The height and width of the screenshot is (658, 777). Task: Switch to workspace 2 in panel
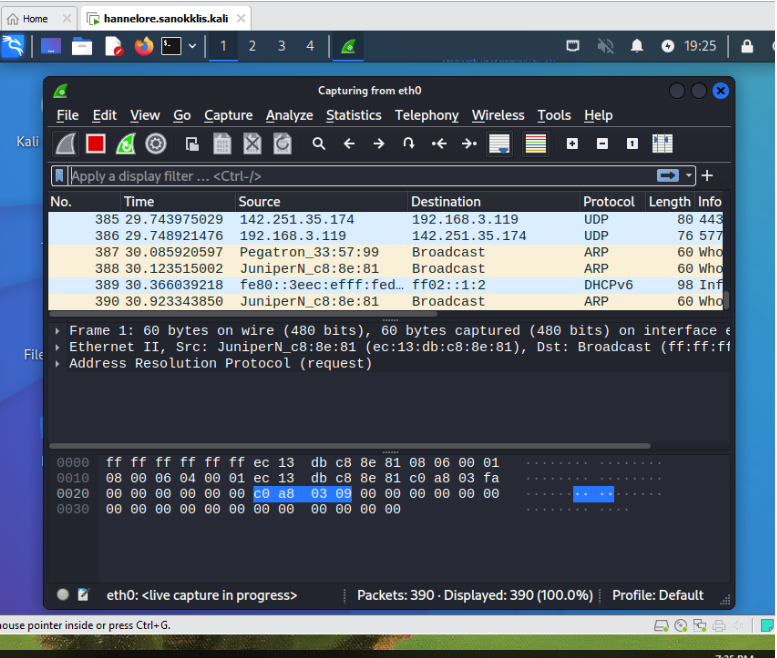[x=252, y=47]
